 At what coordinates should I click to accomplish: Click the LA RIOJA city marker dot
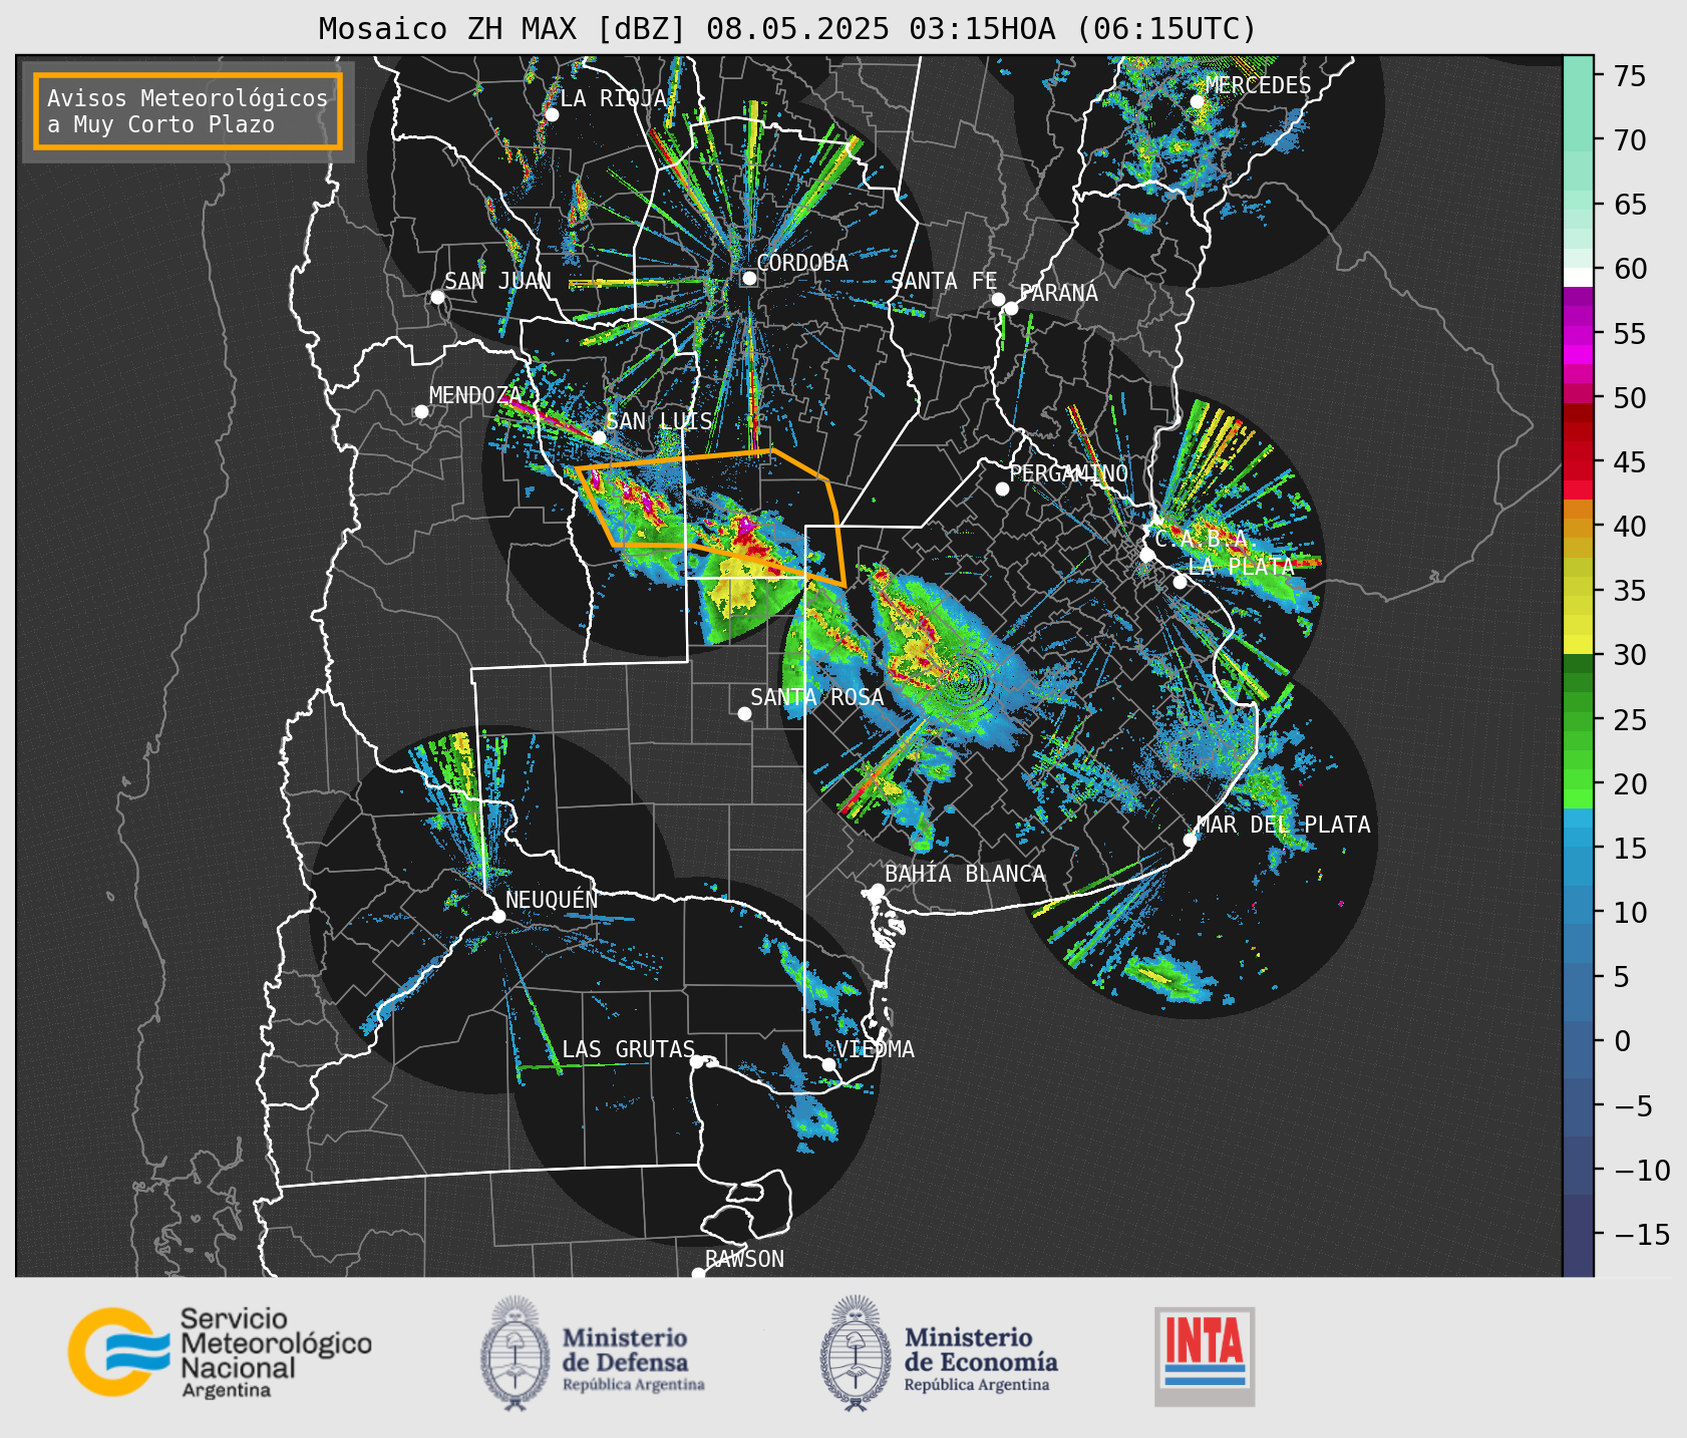(x=551, y=114)
